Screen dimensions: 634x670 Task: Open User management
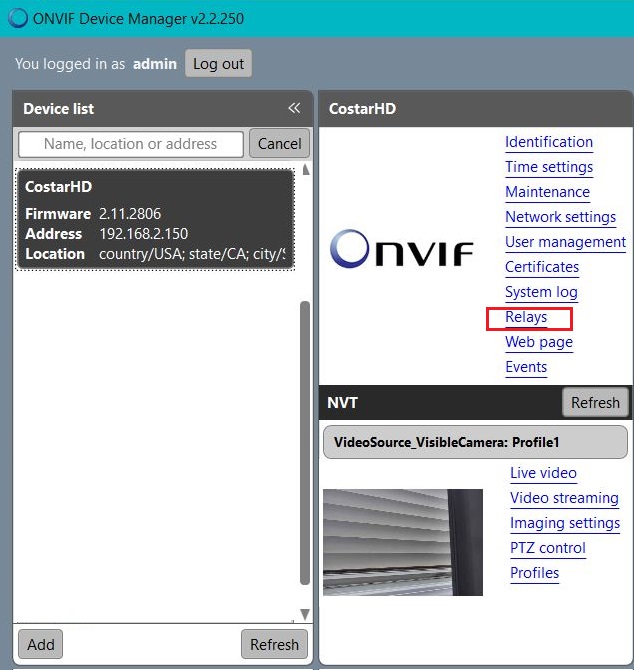click(565, 242)
